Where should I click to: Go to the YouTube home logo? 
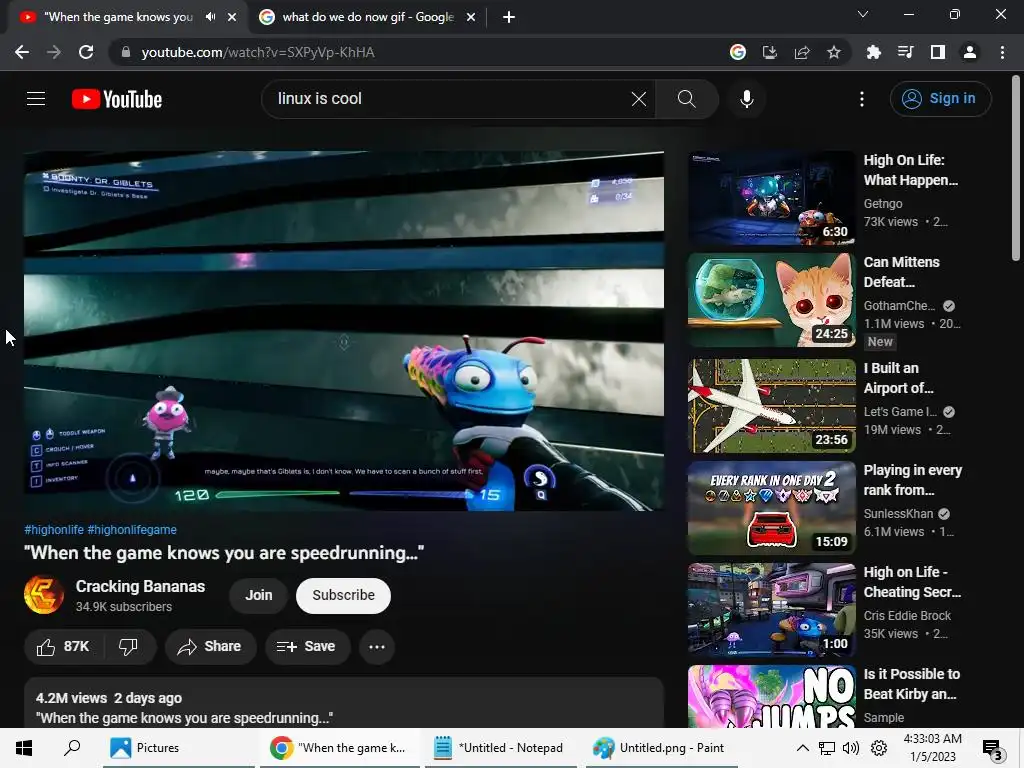[x=117, y=99]
